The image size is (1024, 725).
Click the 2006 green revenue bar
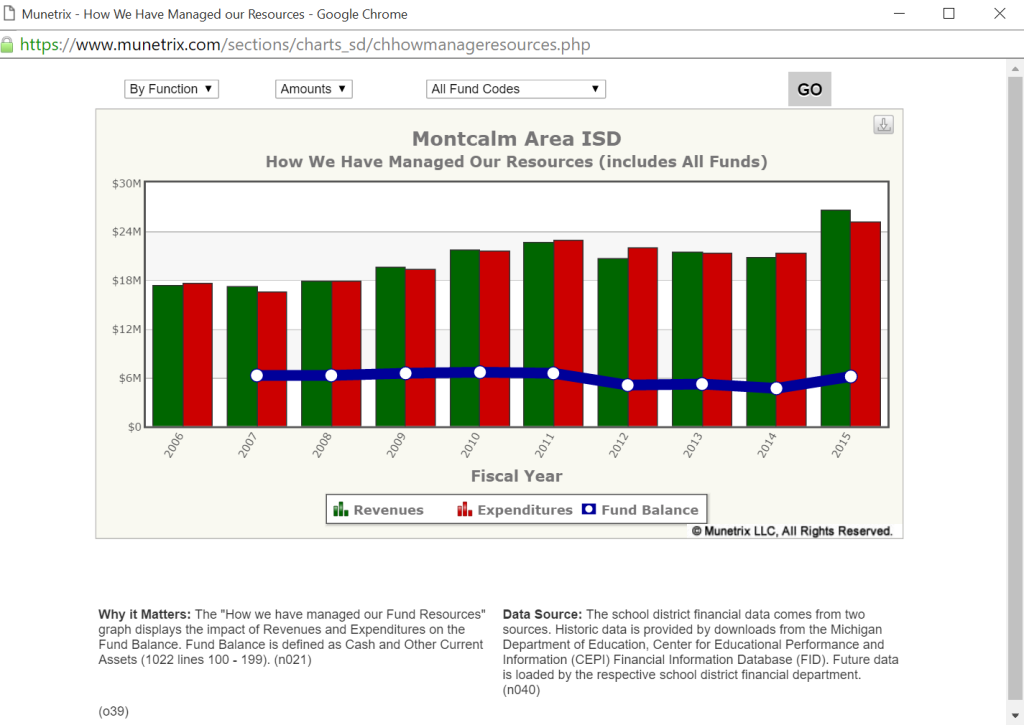coord(168,356)
